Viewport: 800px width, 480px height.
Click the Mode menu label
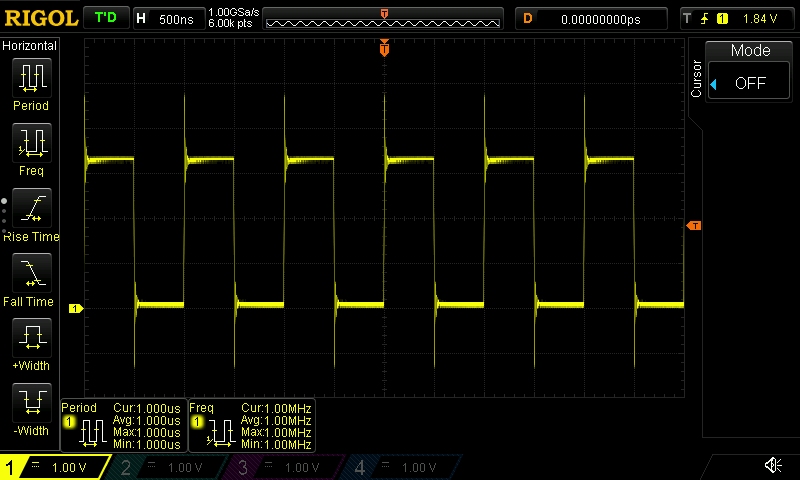(750, 50)
